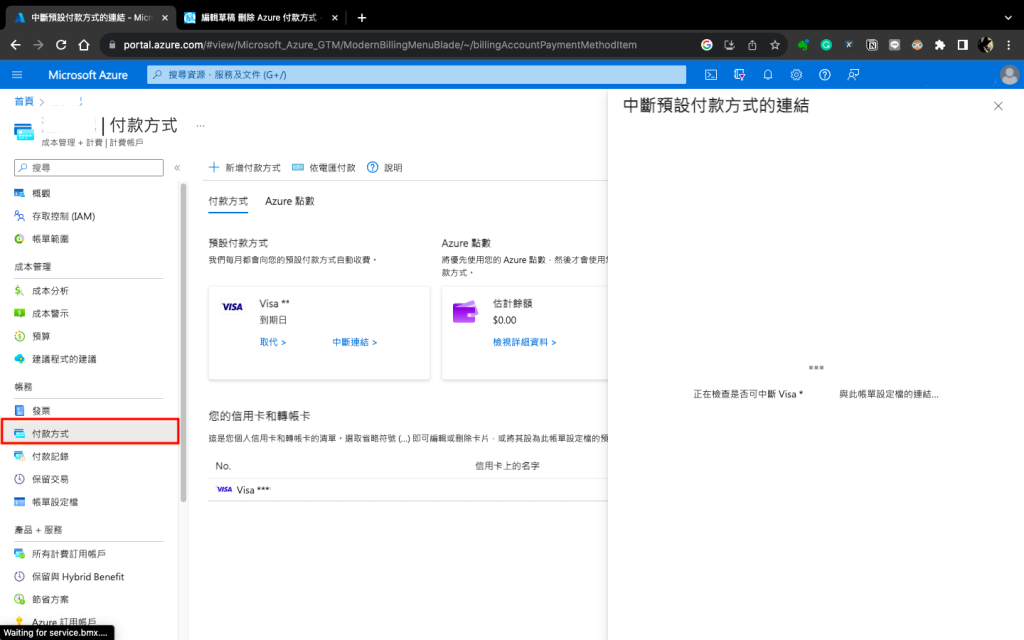The image size is (1024, 640).
Task: Reload the page in the browser
Action: (61, 45)
